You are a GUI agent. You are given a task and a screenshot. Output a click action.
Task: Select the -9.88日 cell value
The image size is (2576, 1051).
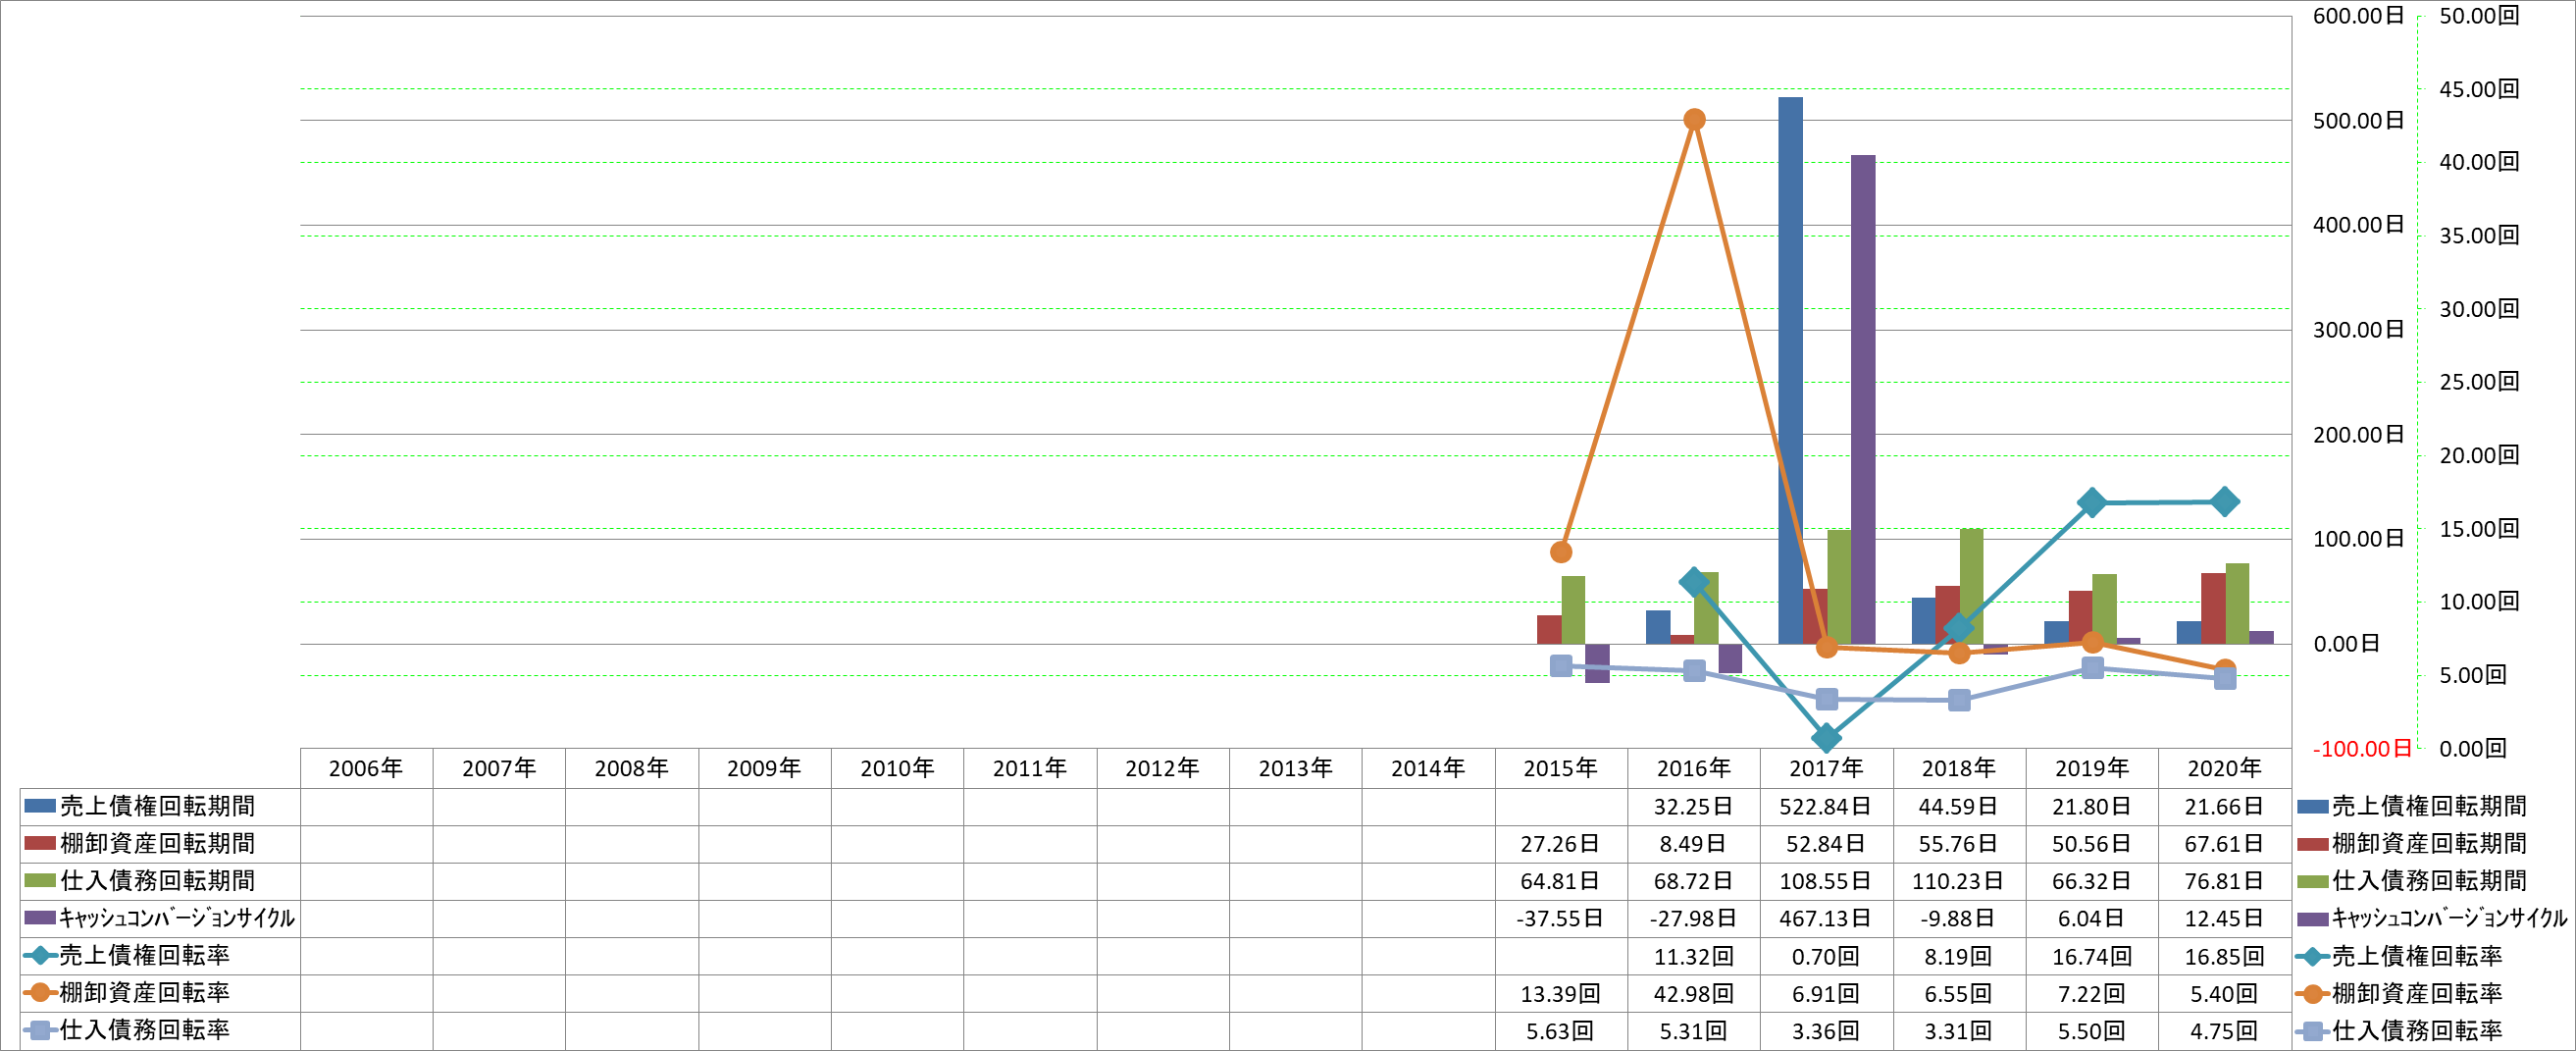1958,918
